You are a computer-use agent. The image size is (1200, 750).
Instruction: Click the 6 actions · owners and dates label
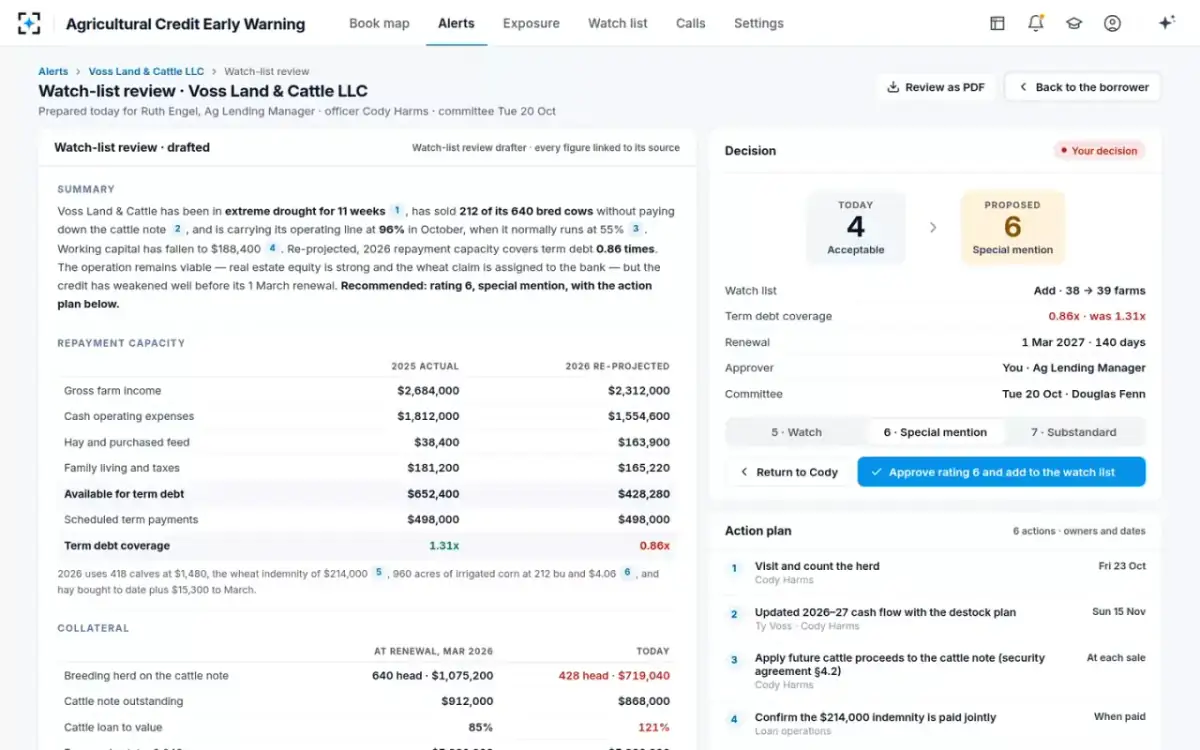point(1079,531)
